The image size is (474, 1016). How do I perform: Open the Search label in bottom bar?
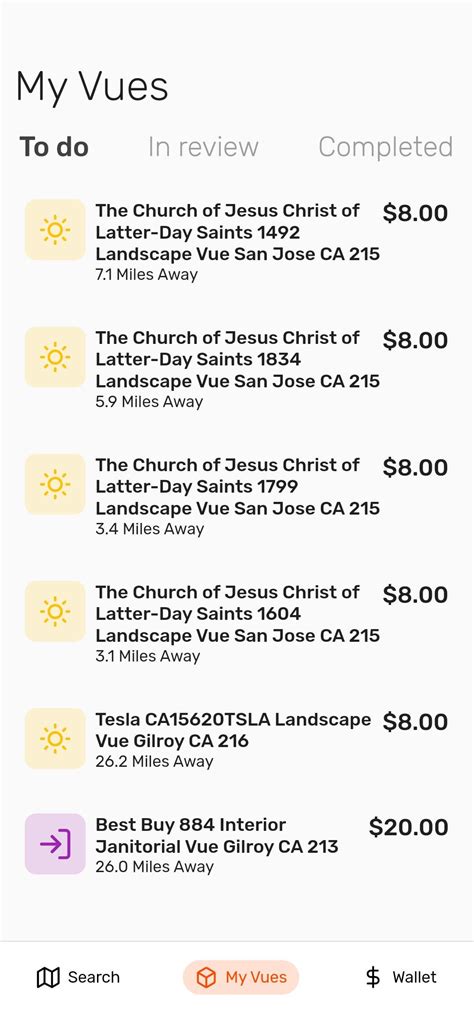pos(94,977)
